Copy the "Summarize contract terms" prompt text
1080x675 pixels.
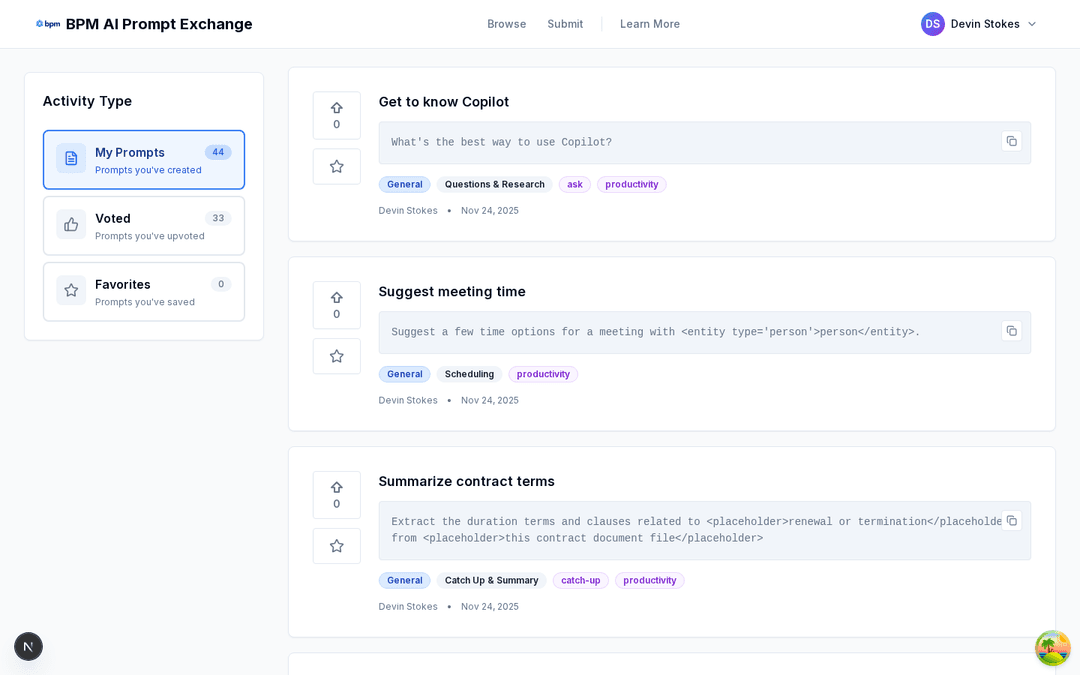pos(1011,521)
